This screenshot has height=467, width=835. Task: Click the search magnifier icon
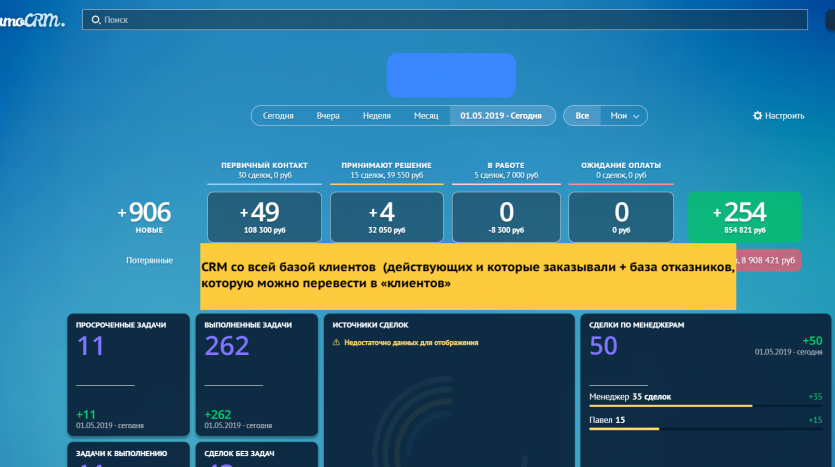click(95, 20)
